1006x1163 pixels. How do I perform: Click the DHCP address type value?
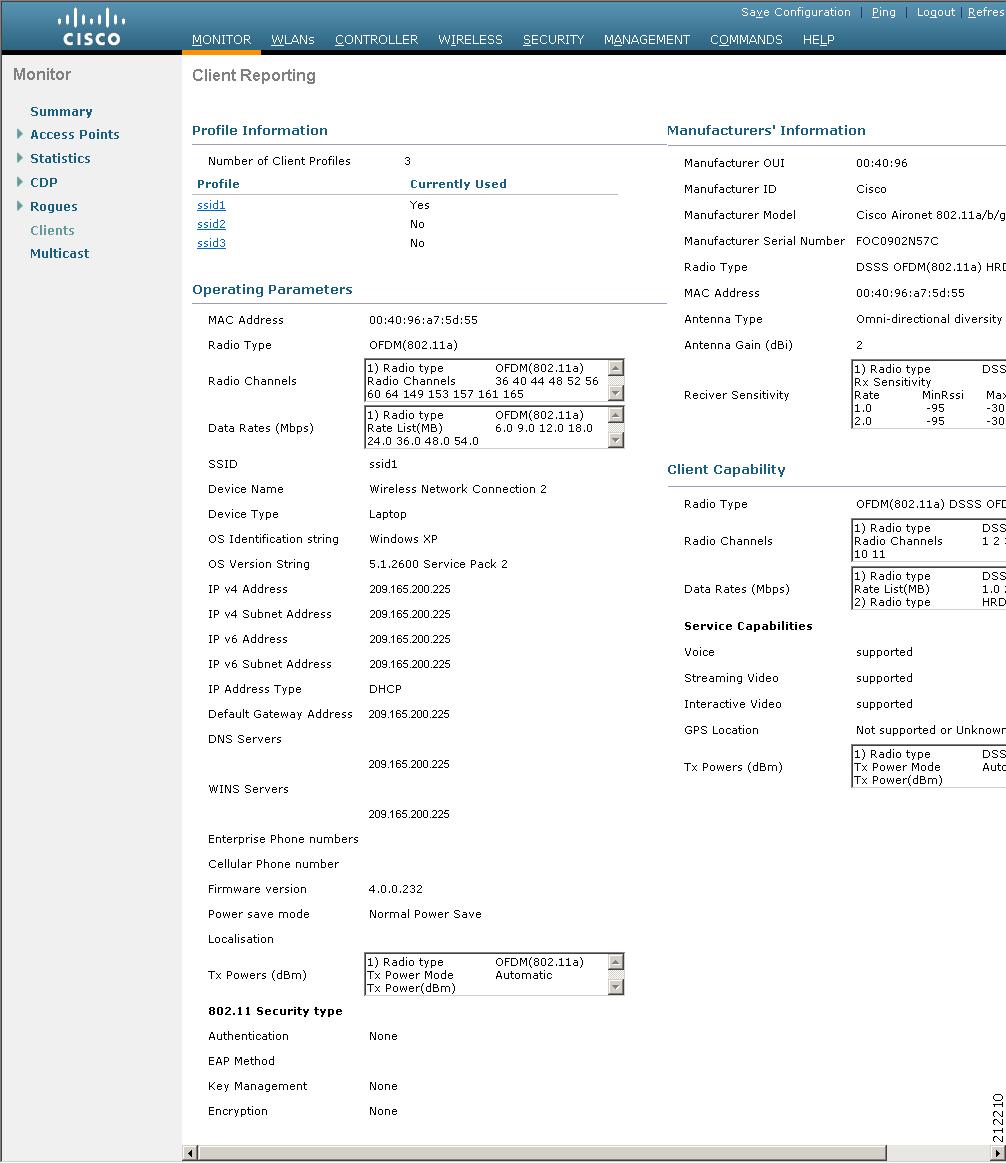click(385, 689)
